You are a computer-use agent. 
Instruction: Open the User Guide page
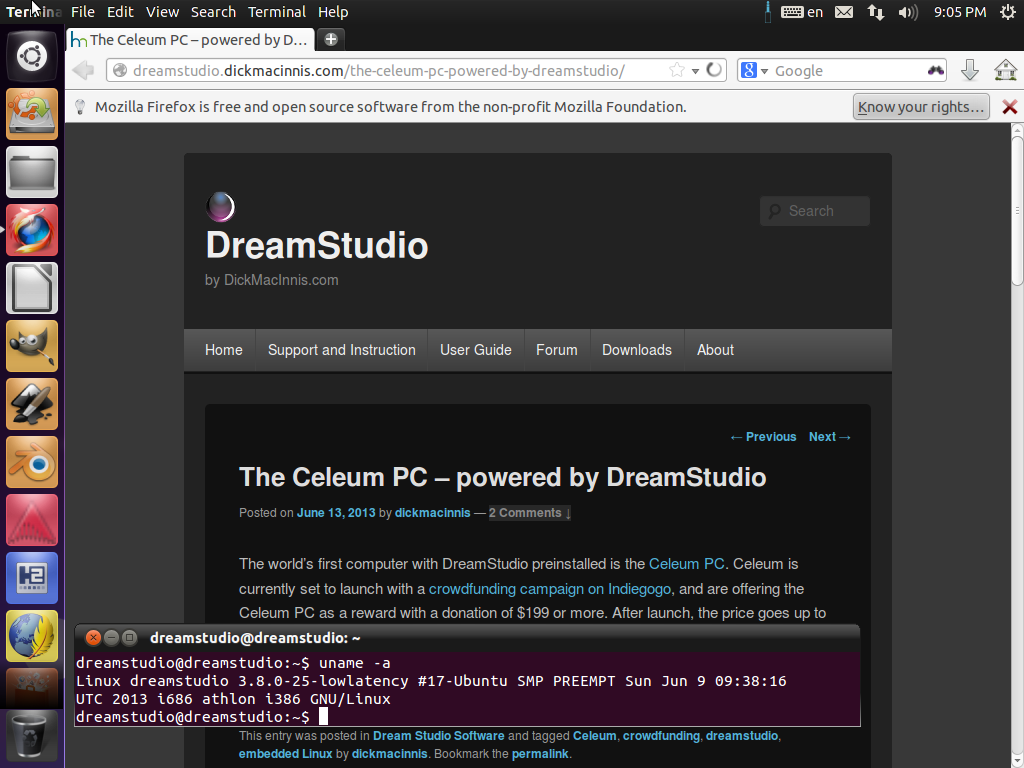475,350
